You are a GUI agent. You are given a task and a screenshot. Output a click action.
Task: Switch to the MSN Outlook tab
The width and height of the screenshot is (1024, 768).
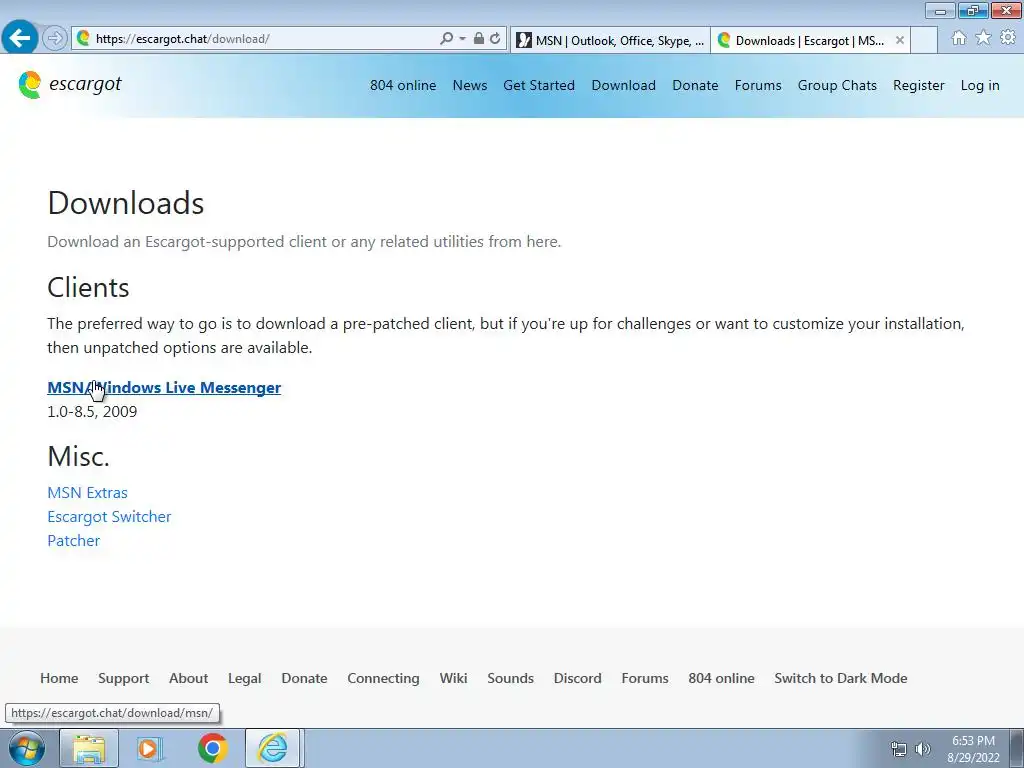coord(610,40)
